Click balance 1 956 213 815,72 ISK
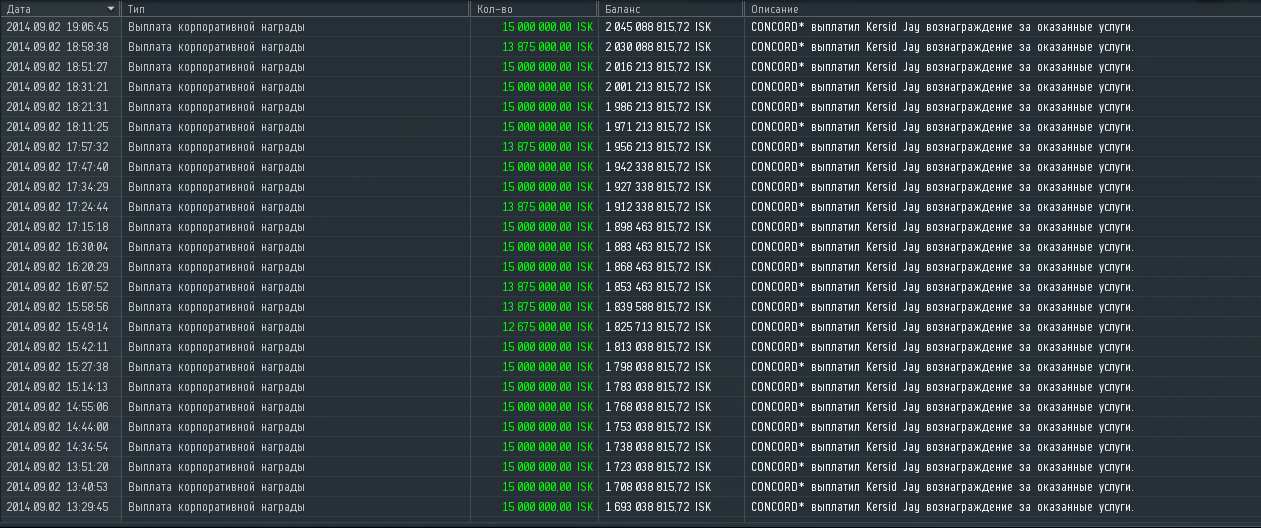The height and width of the screenshot is (528, 1261). click(658, 147)
